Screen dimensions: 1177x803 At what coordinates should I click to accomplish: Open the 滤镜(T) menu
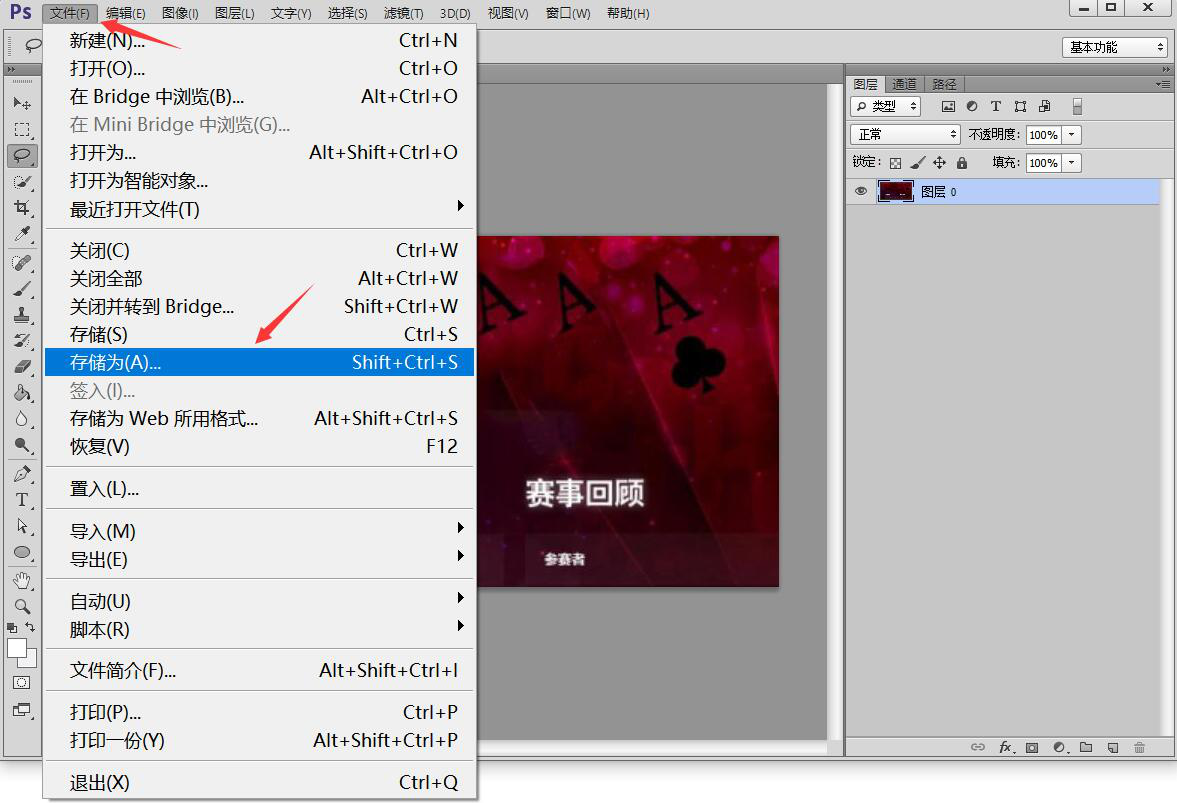(403, 14)
